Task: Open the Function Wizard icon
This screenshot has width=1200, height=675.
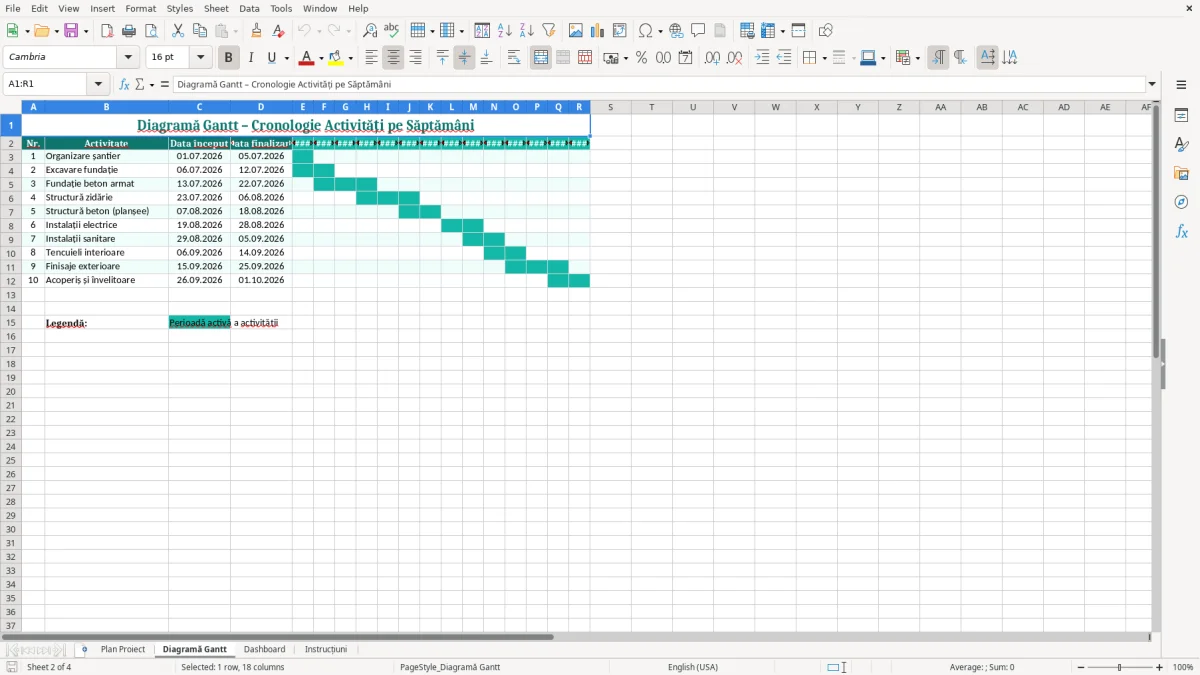Action: (125, 85)
